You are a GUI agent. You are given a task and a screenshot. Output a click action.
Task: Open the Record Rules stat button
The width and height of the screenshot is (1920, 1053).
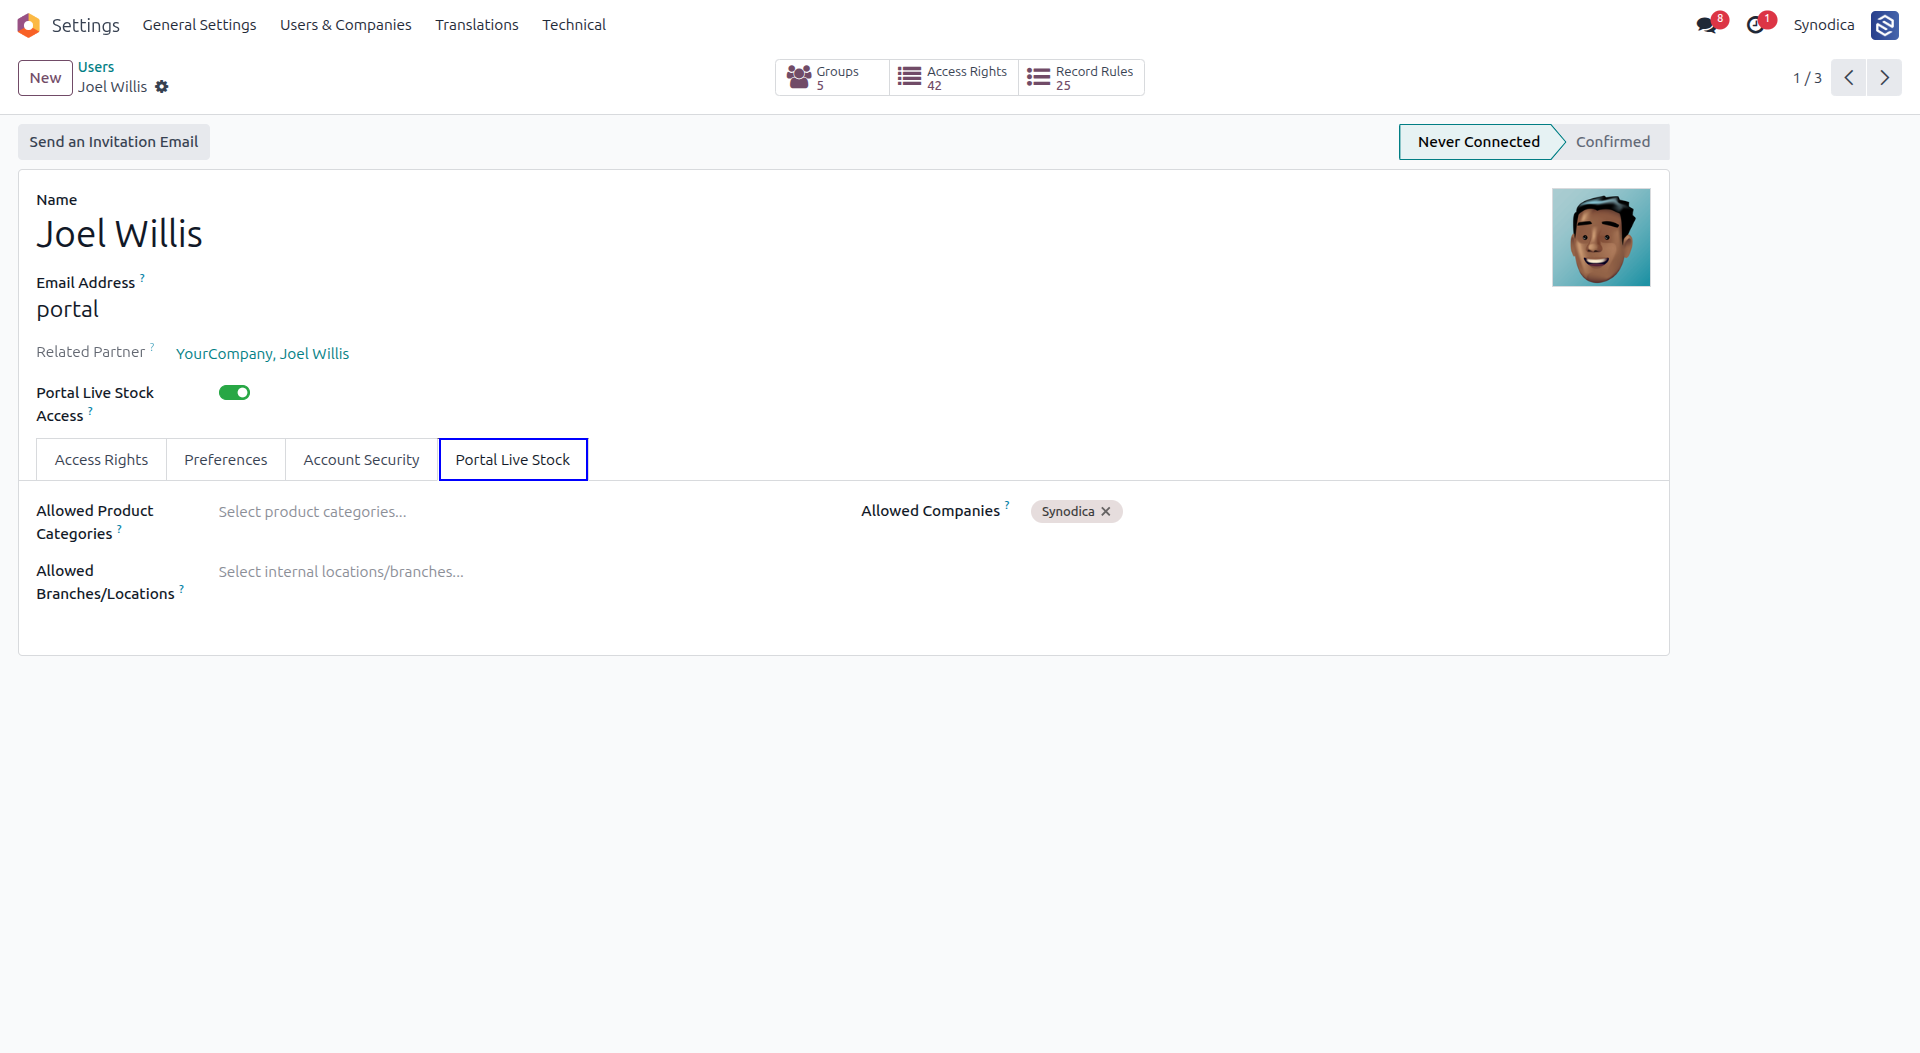[x=1081, y=78]
